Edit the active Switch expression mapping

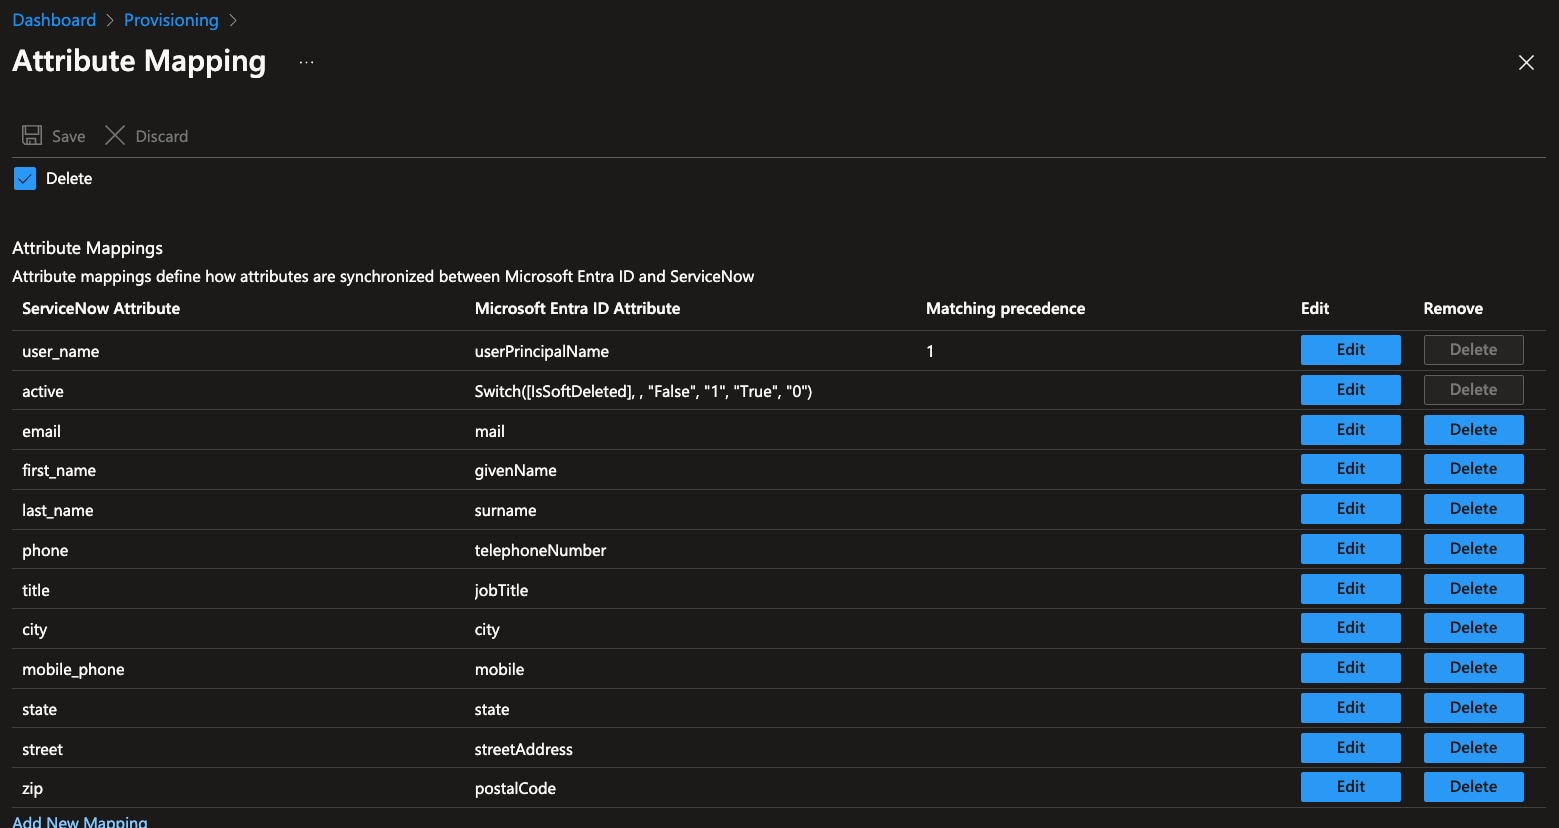(1350, 390)
